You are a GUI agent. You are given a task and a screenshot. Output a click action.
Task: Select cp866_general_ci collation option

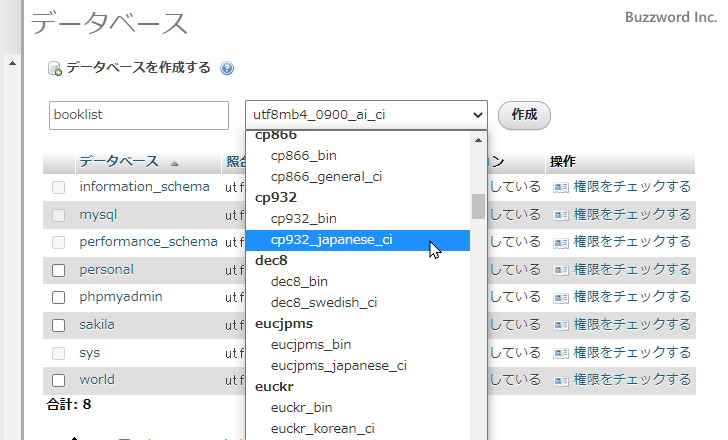(x=358, y=176)
